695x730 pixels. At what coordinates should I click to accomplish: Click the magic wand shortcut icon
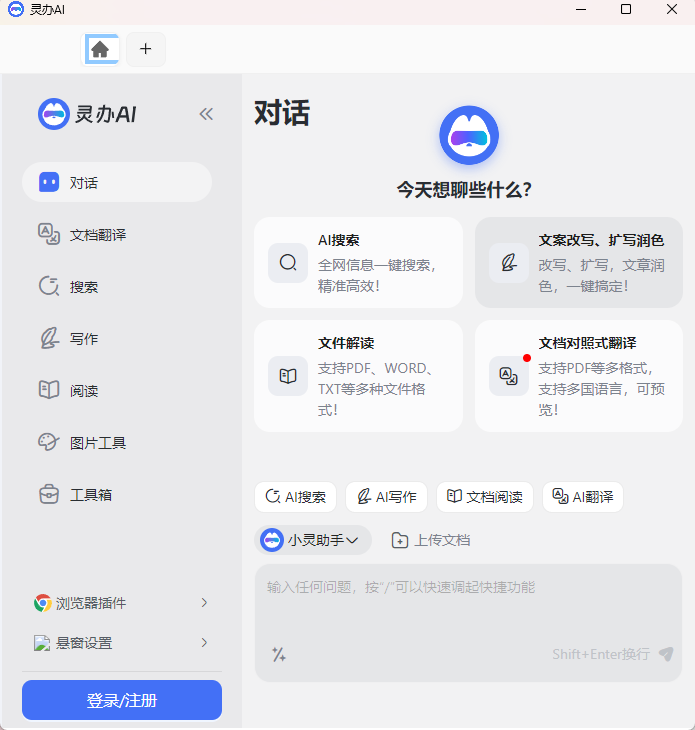[x=279, y=654]
